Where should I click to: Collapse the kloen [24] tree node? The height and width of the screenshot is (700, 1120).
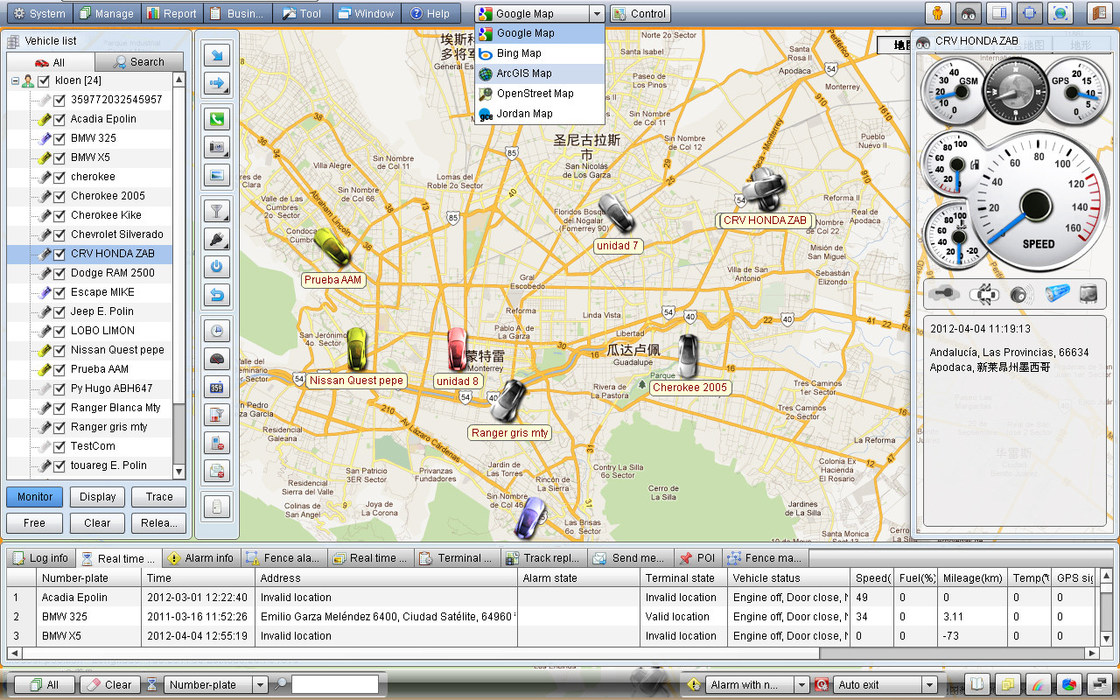click(14, 81)
